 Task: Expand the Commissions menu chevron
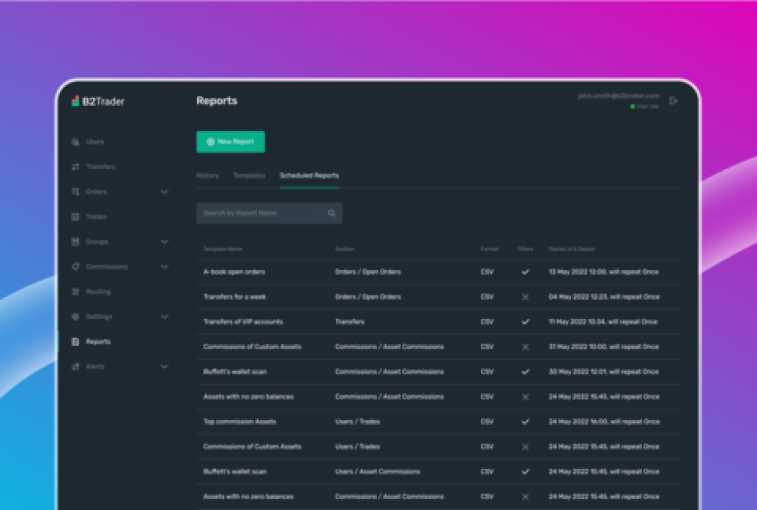pyautogui.click(x=165, y=267)
